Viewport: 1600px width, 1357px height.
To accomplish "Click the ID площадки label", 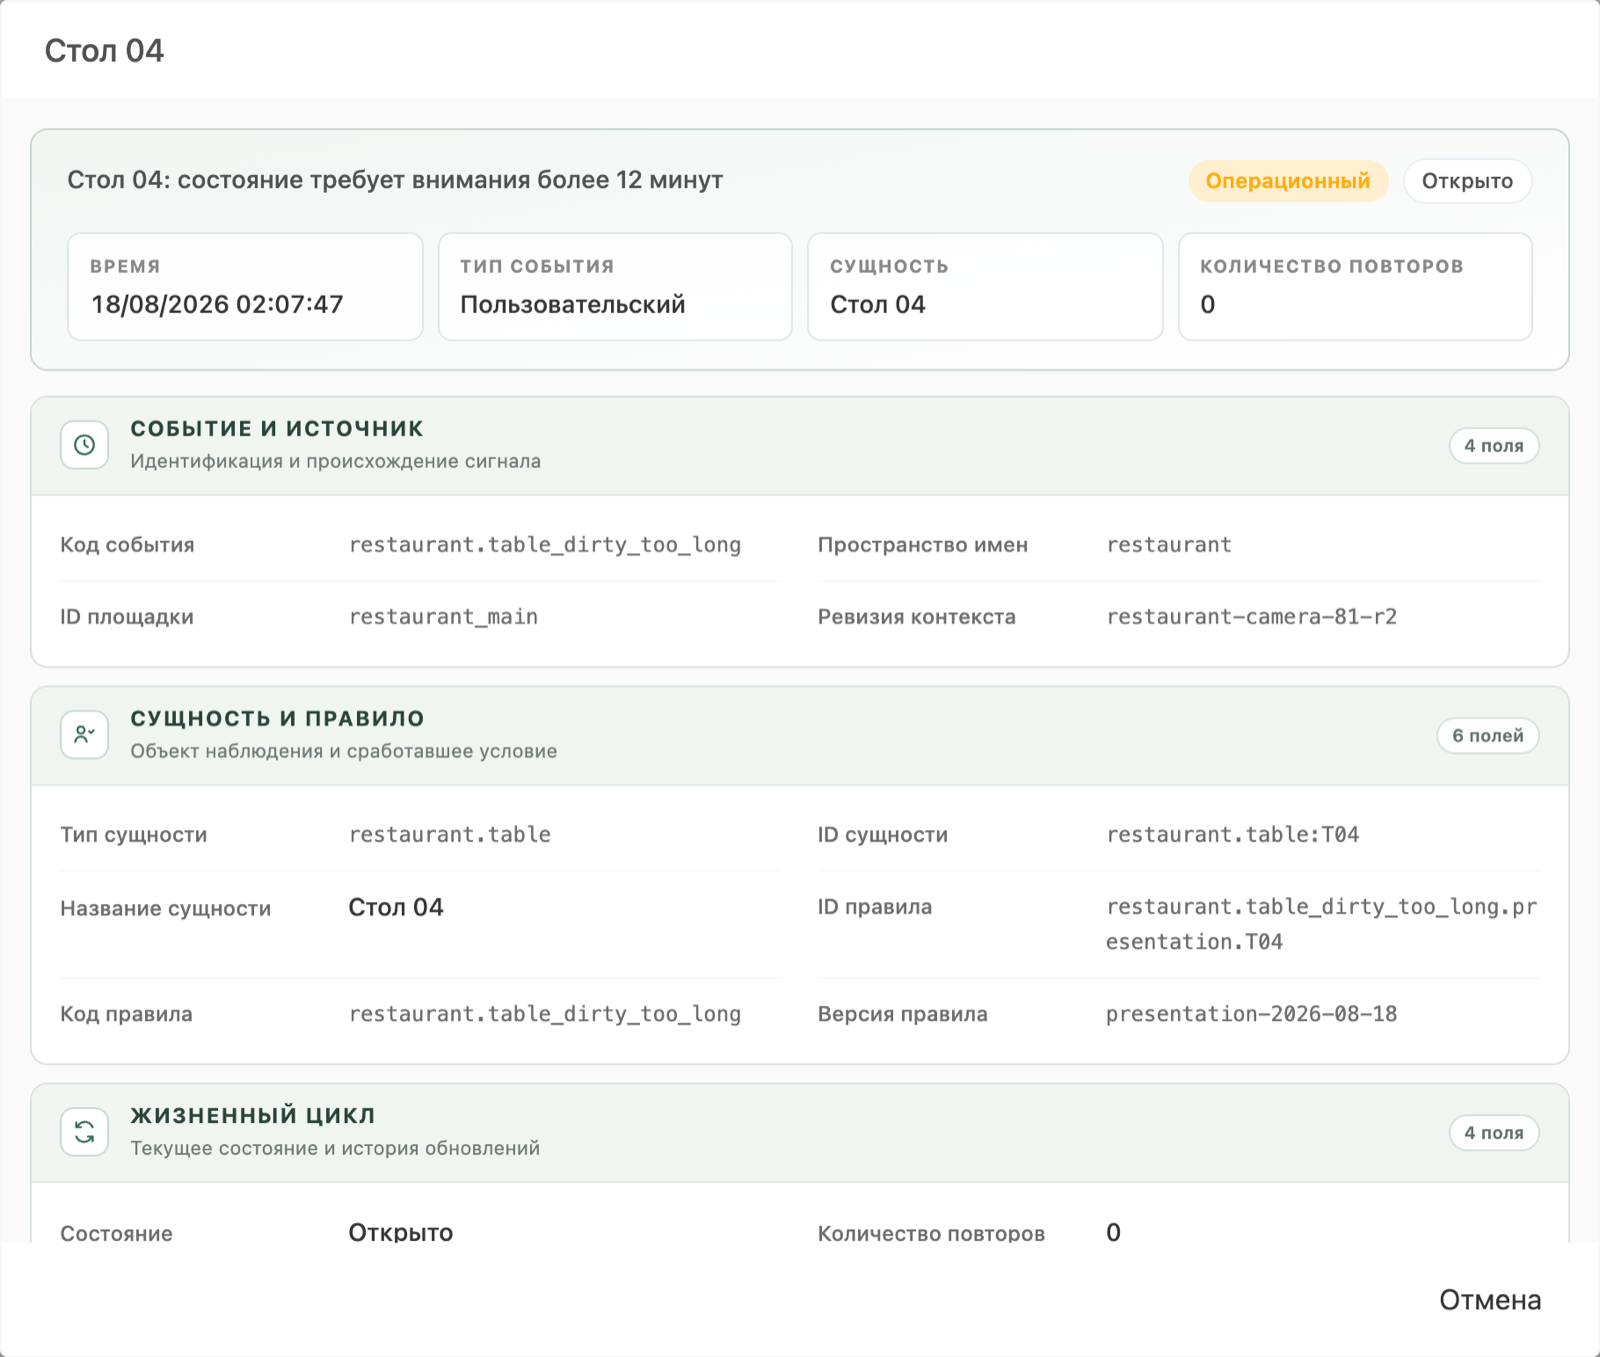I will pyautogui.click(x=127, y=617).
